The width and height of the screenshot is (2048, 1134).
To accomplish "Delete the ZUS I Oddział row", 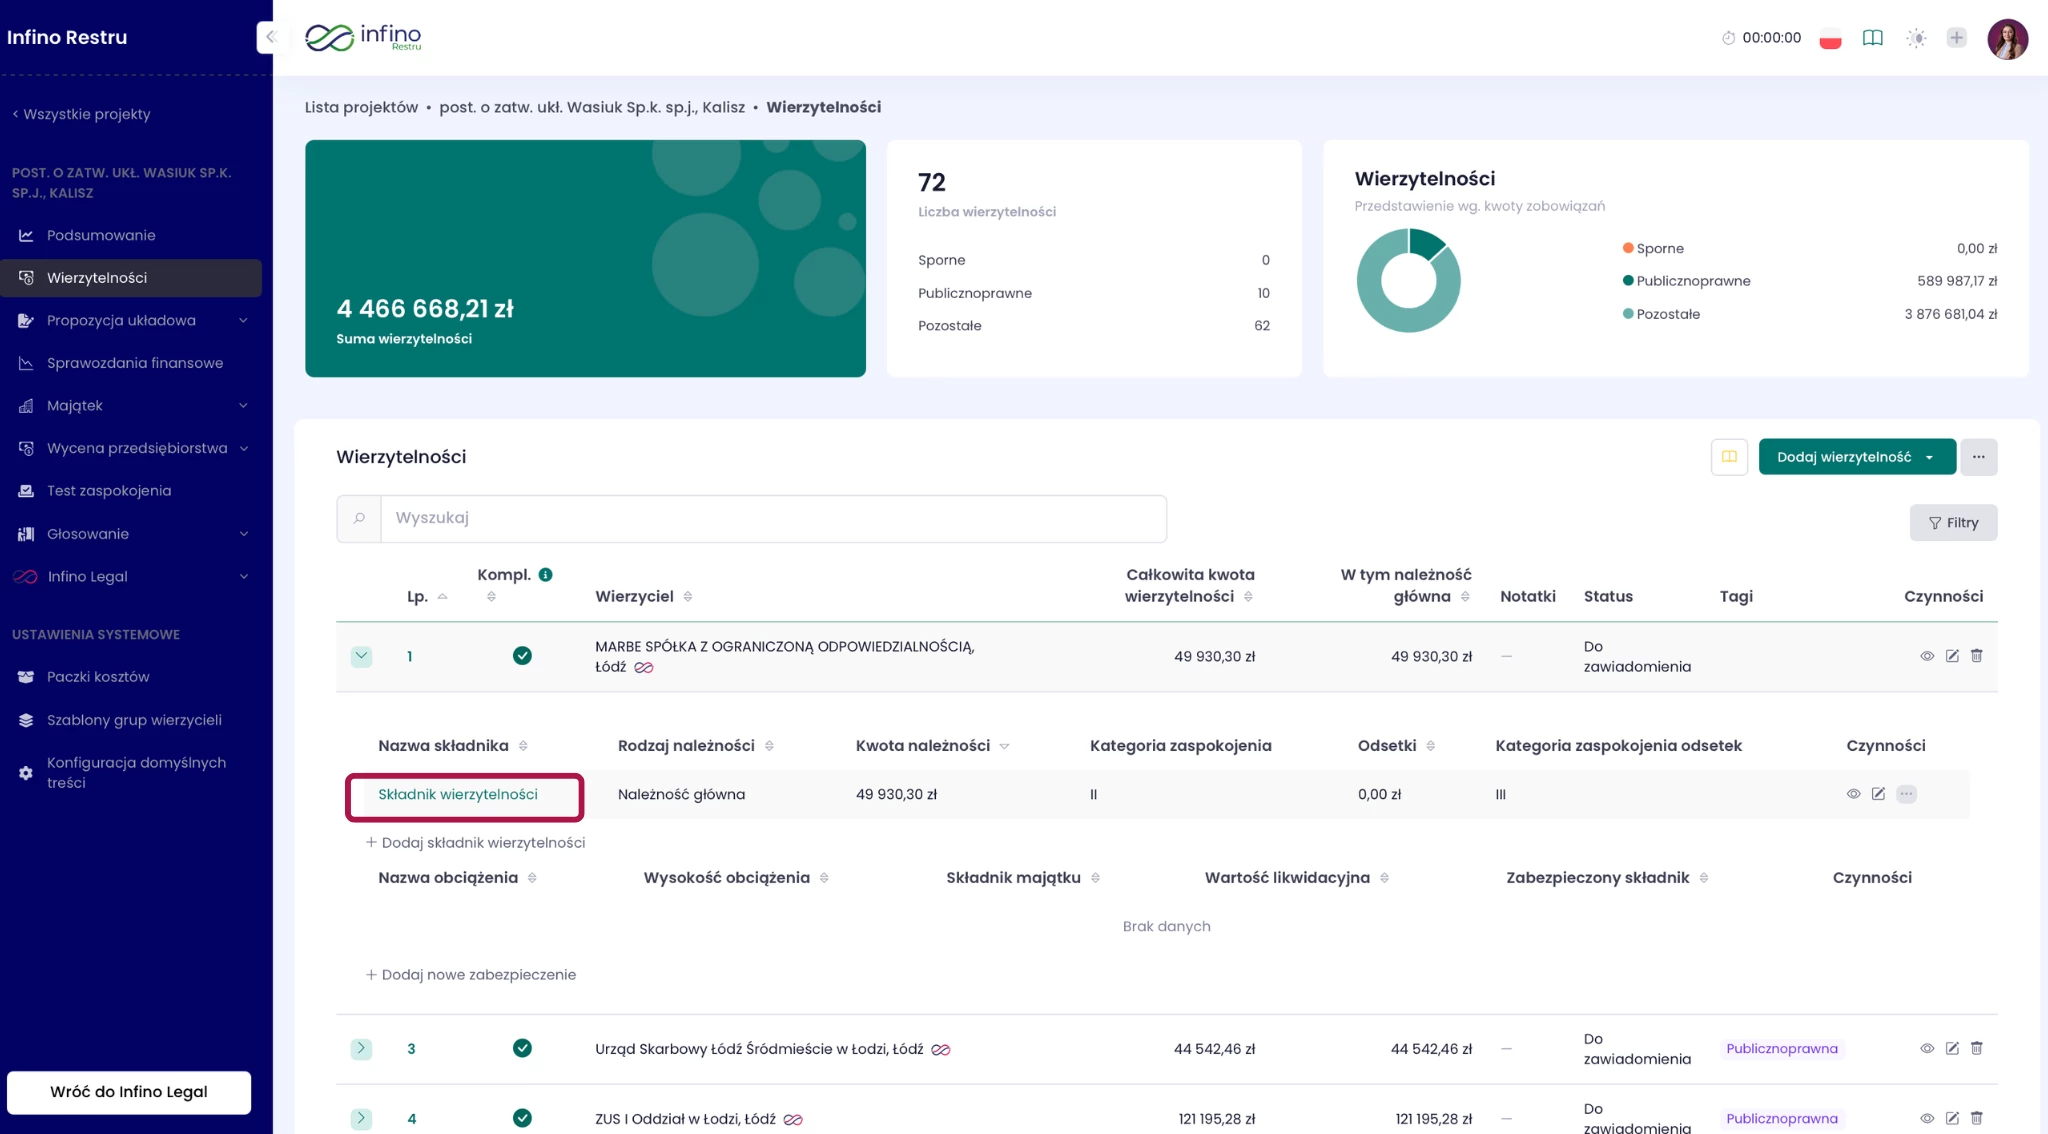I will click(1976, 1119).
